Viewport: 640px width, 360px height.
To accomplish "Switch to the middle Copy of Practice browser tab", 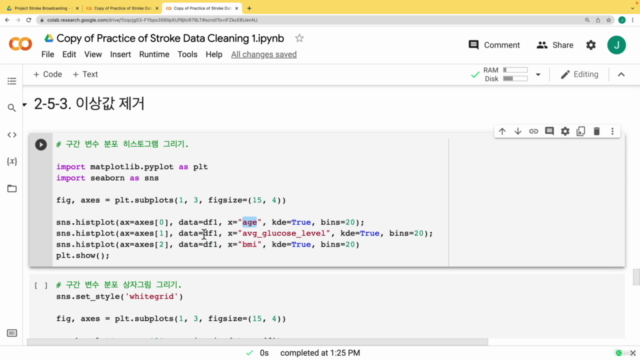I will point(122,8).
